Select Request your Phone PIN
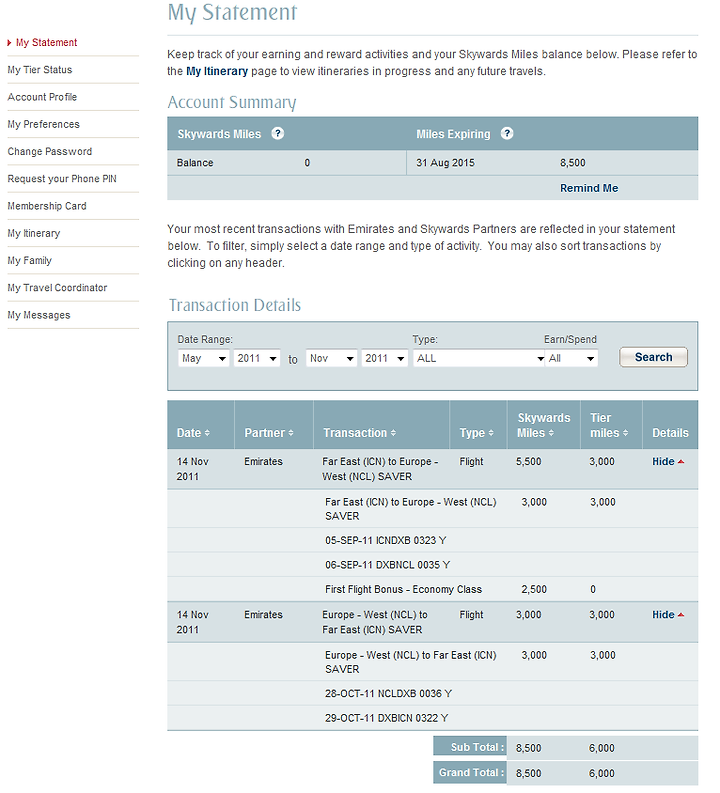 pos(62,179)
